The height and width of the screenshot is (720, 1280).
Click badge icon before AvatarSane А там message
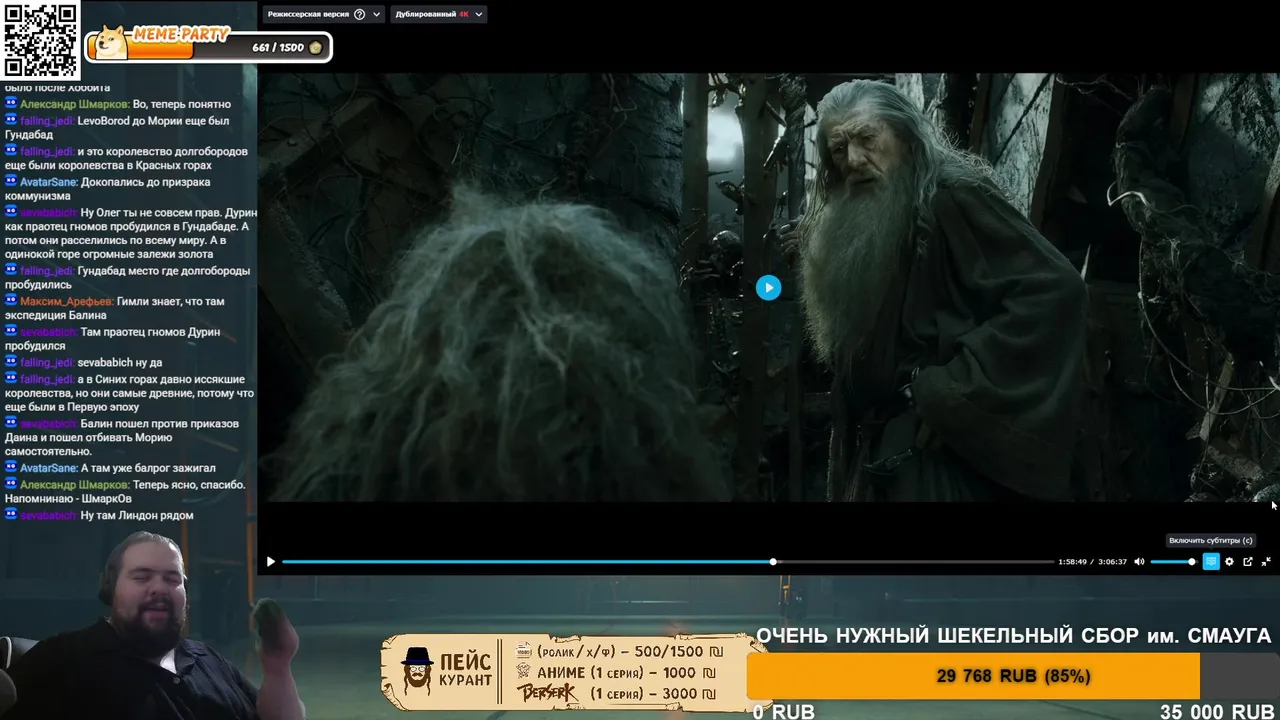click(11, 468)
